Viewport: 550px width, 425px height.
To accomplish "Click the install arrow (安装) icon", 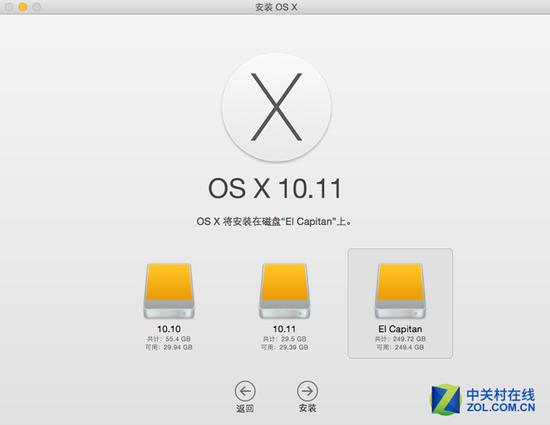I will pyautogui.click(x=307, y=391).
